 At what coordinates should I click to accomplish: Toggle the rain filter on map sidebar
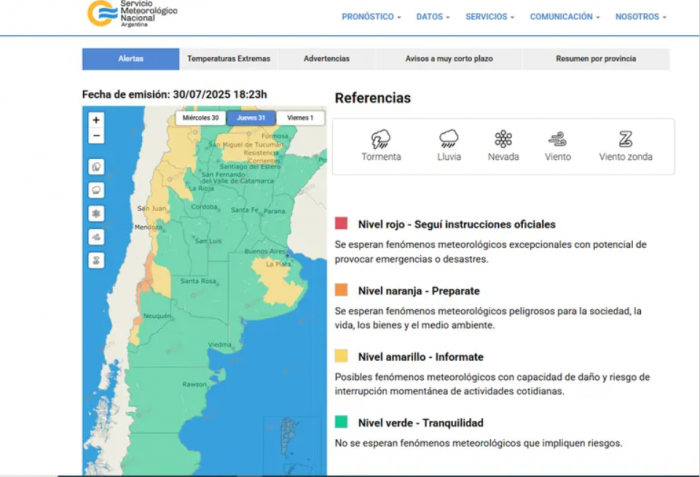click(x=97, y=189)
